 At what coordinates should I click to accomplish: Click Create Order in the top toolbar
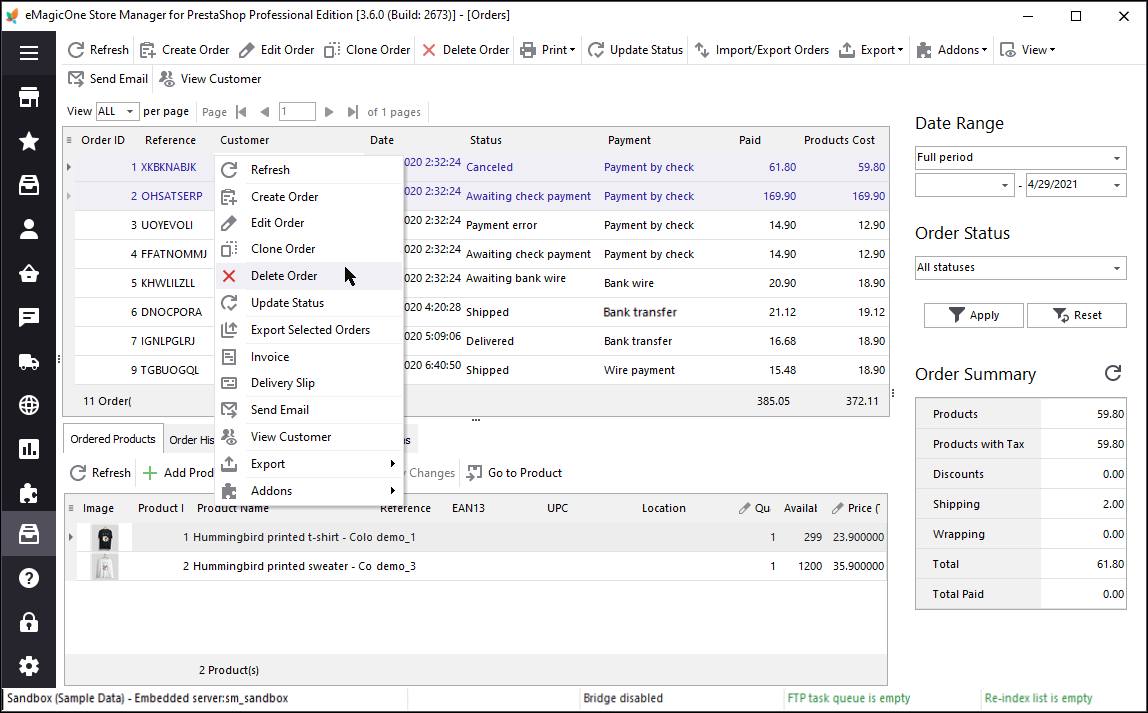tap(184, 50)
